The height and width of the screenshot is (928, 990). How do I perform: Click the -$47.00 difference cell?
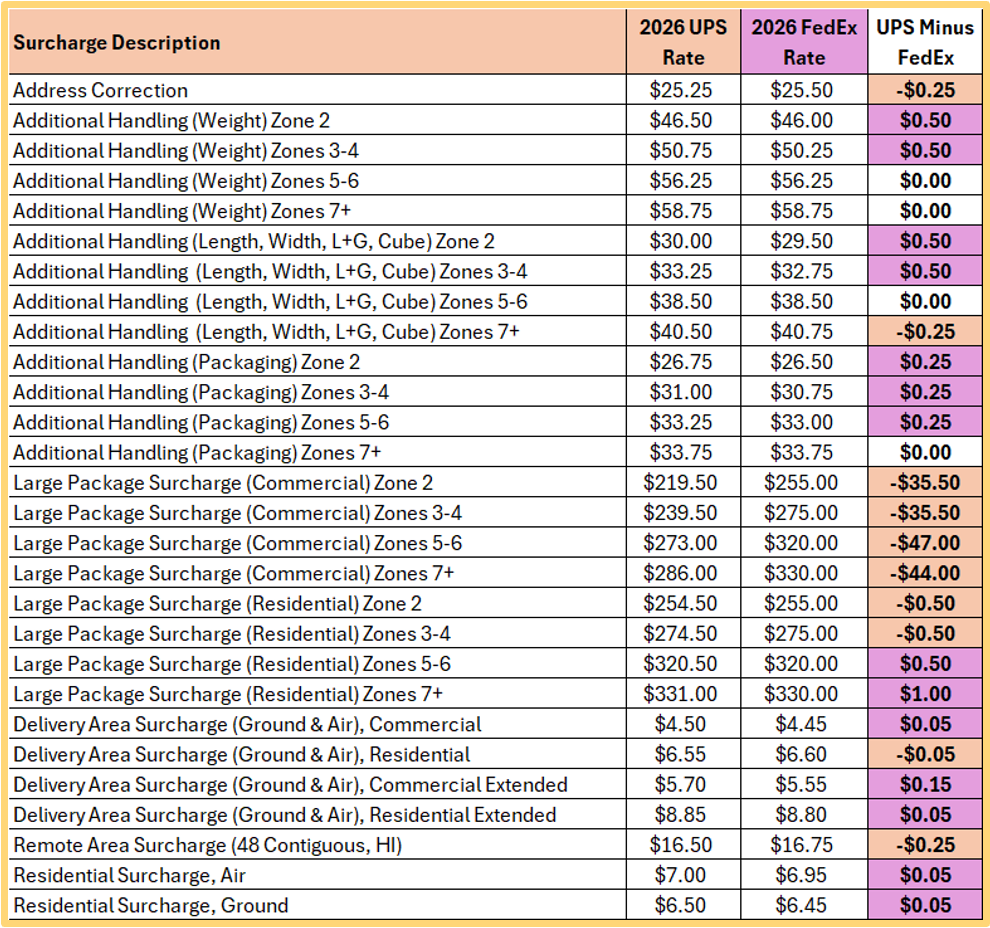(925, 544)
